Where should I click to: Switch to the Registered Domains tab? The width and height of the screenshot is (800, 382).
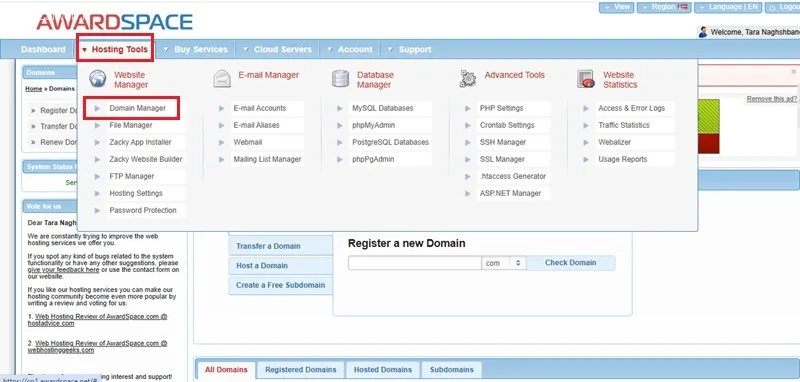click(x=301, y=370)
